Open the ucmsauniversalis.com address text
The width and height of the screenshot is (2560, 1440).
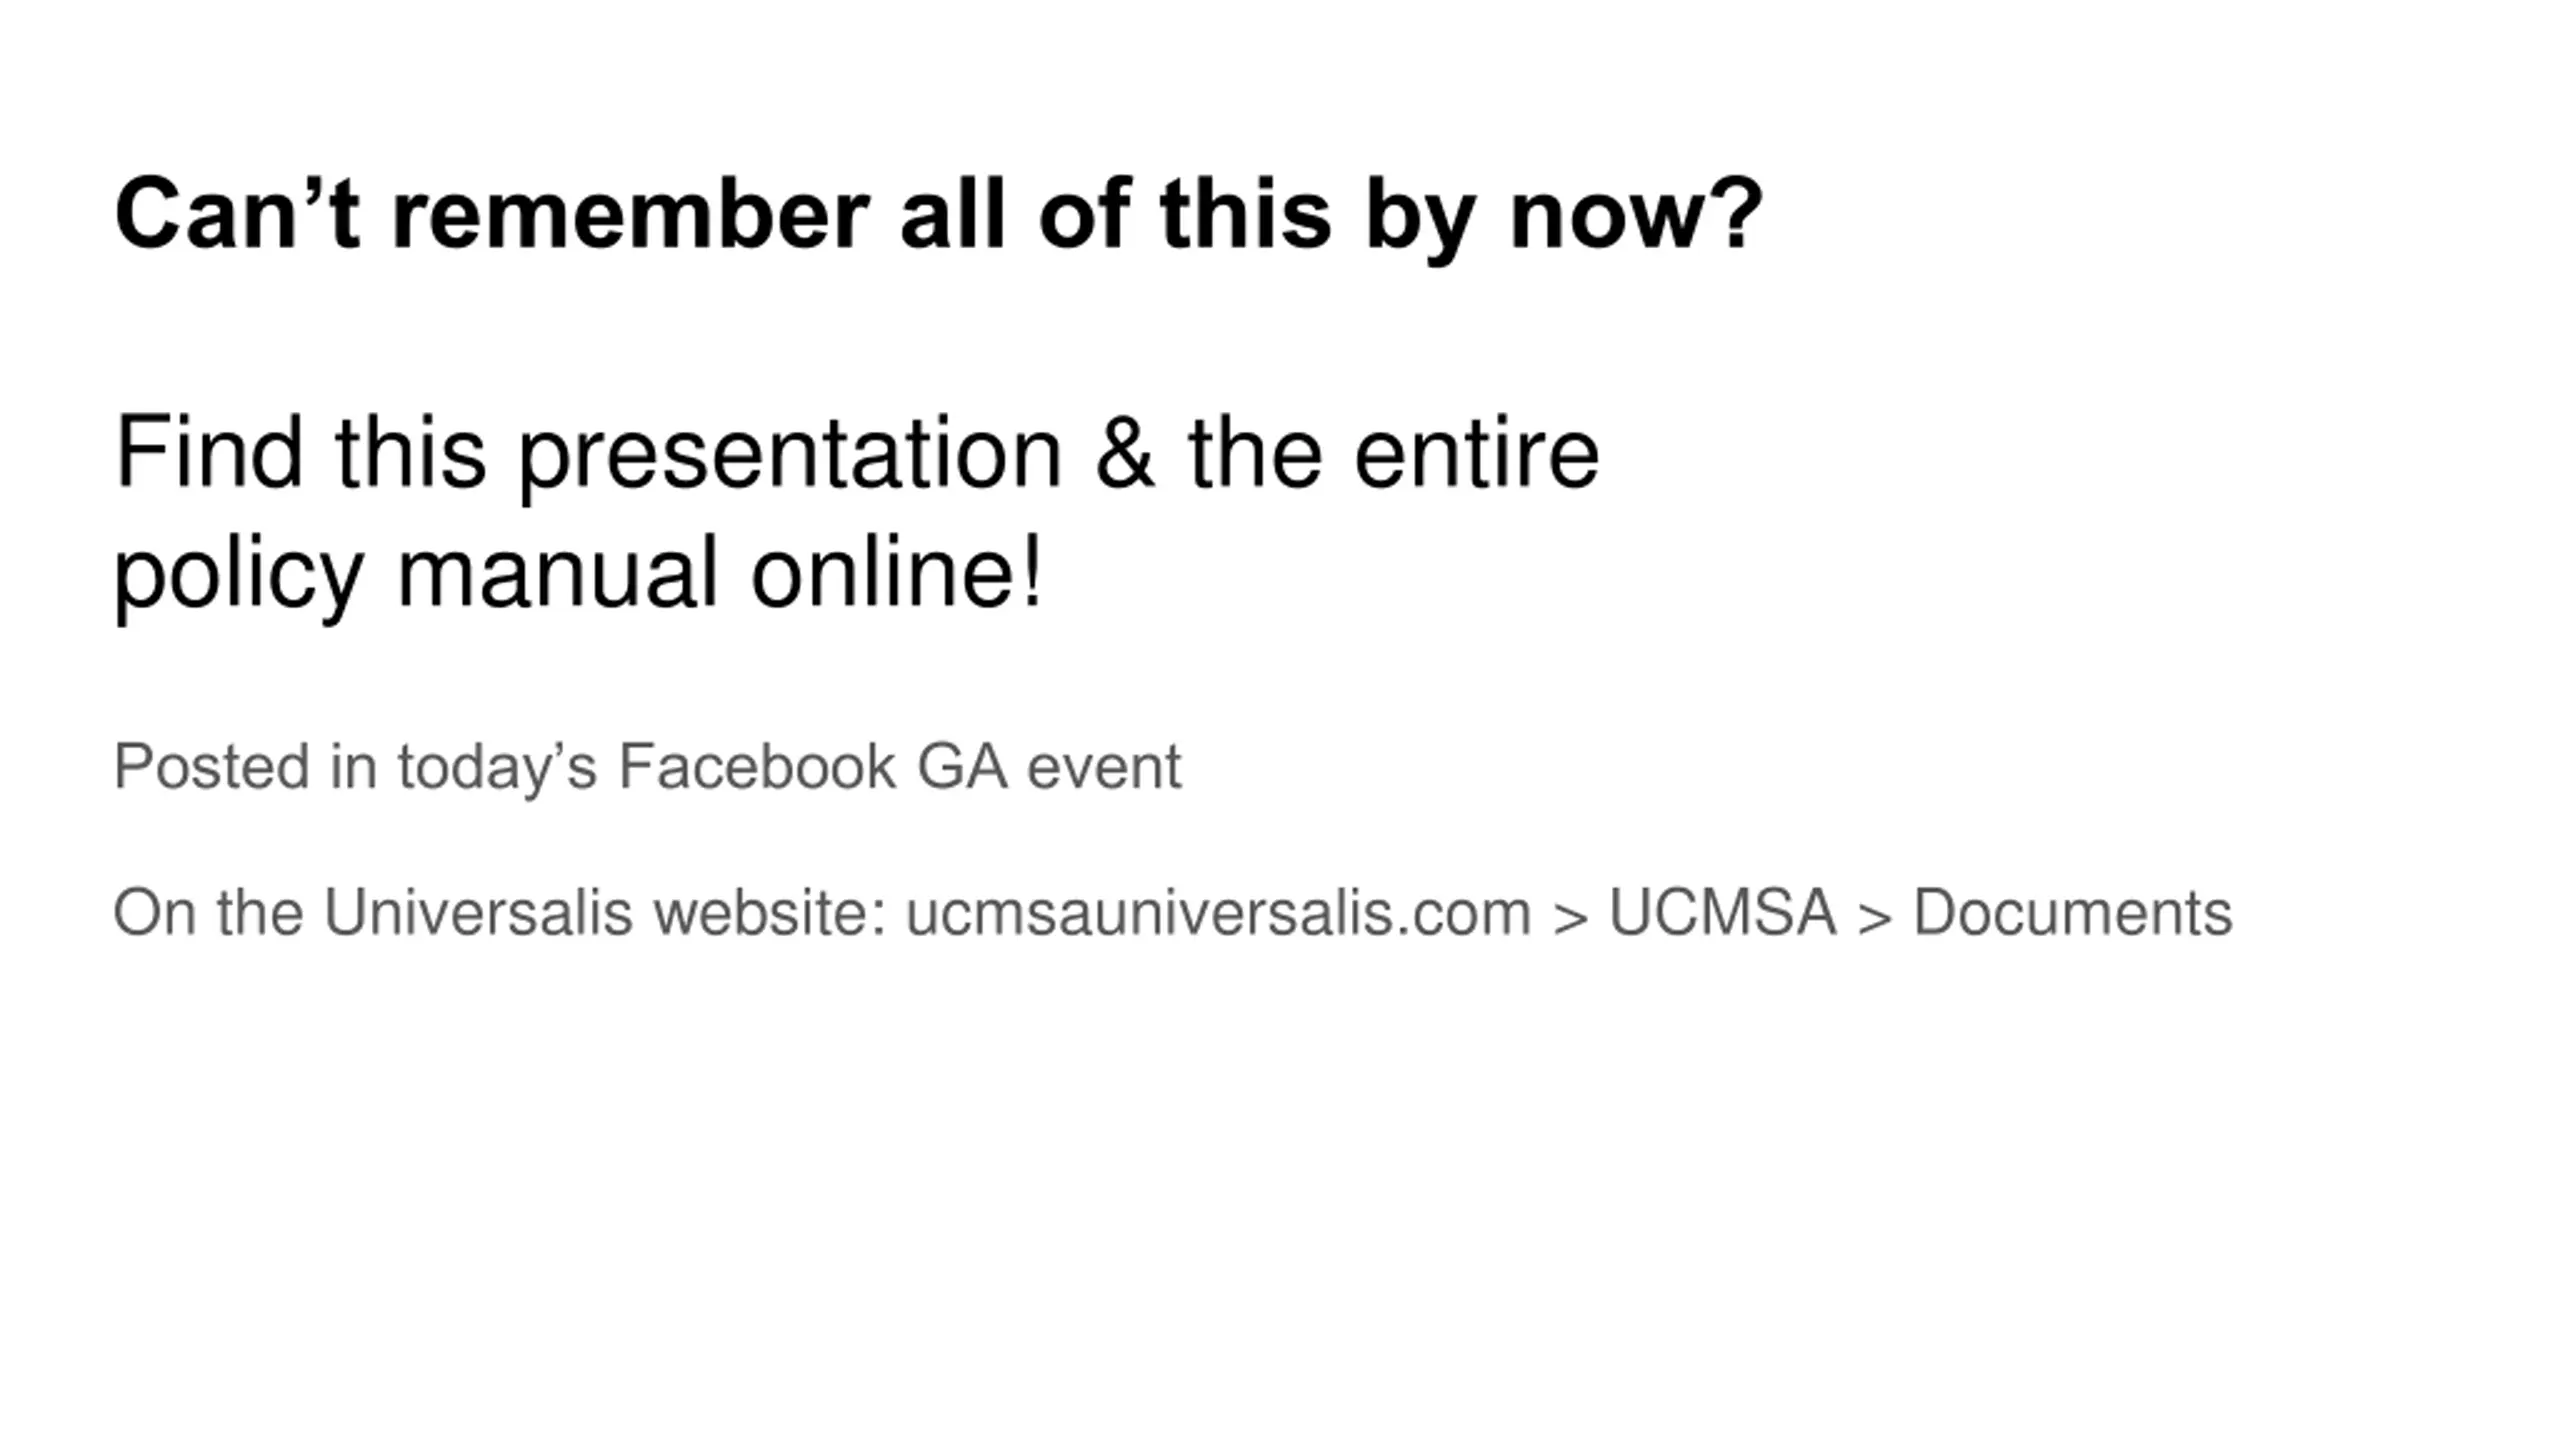[1218, 913]
